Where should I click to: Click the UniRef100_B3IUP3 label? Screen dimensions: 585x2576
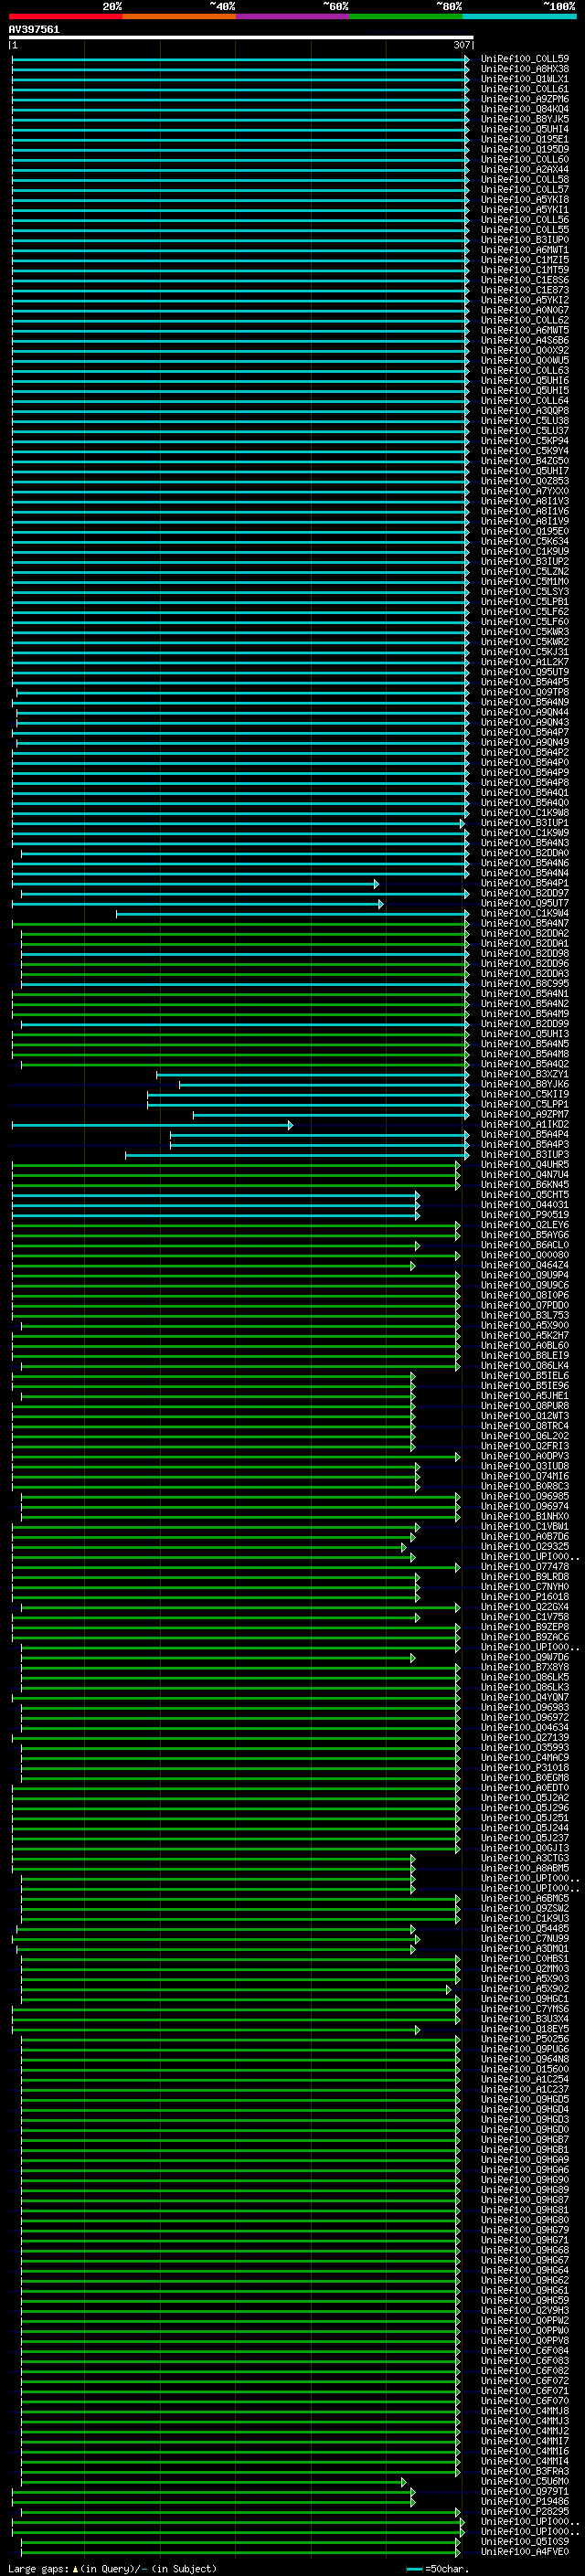[x=525, y=1155]
